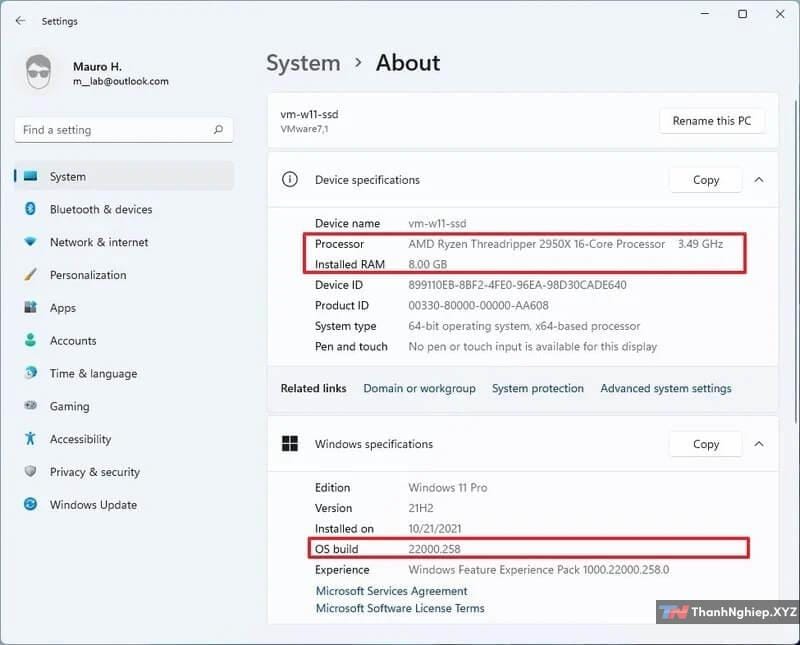Click Rename this PC button
The width and height of the screenshot is (800, 645).
tap(712, 121)
